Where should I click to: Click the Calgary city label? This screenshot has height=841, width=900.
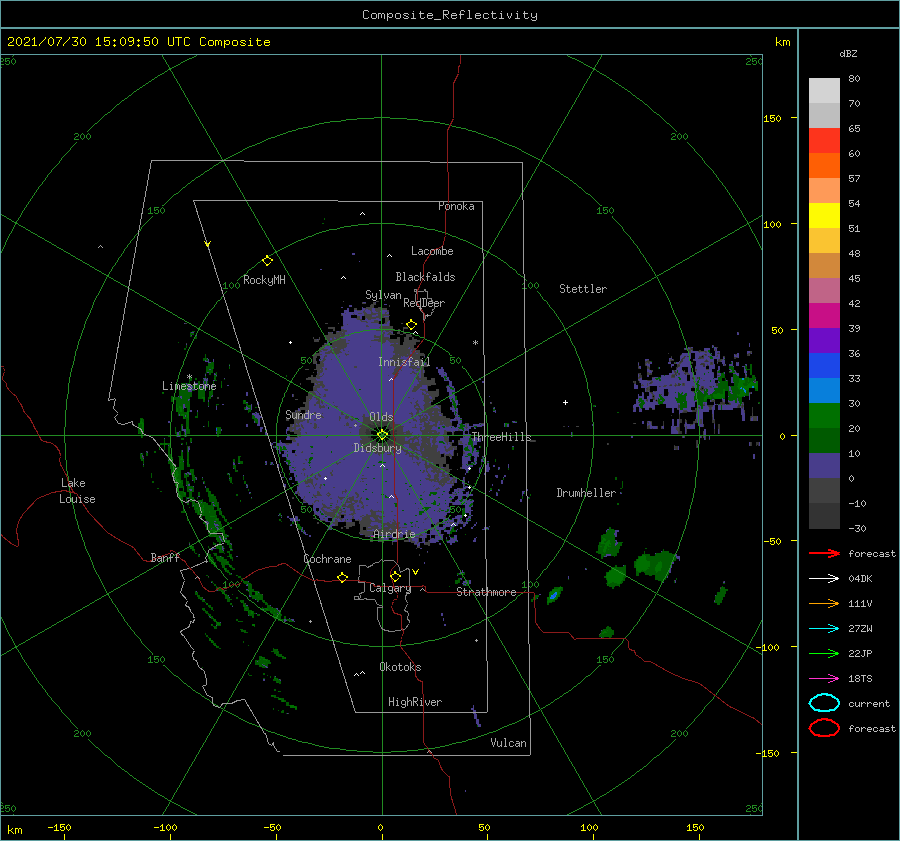click(x=390, y=588)
